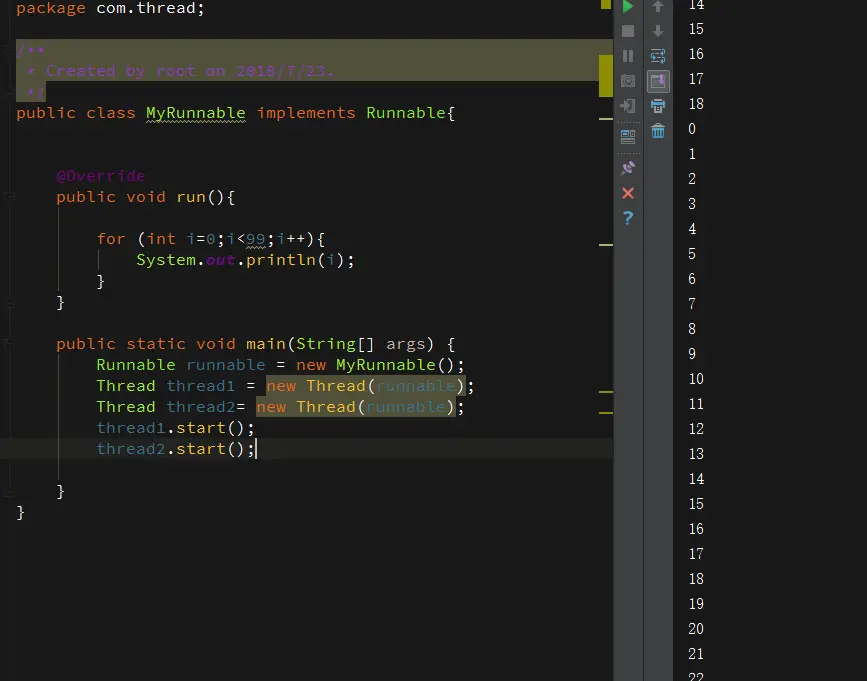Click the 'implements' keyword
Image resolution: width=867 pixels, height=681 pixels.
click(x=306, y=113)
